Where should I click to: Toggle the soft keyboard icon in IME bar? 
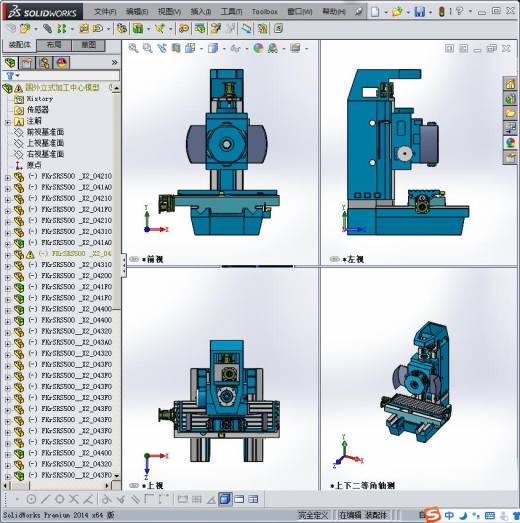click(x=490, y=515)
